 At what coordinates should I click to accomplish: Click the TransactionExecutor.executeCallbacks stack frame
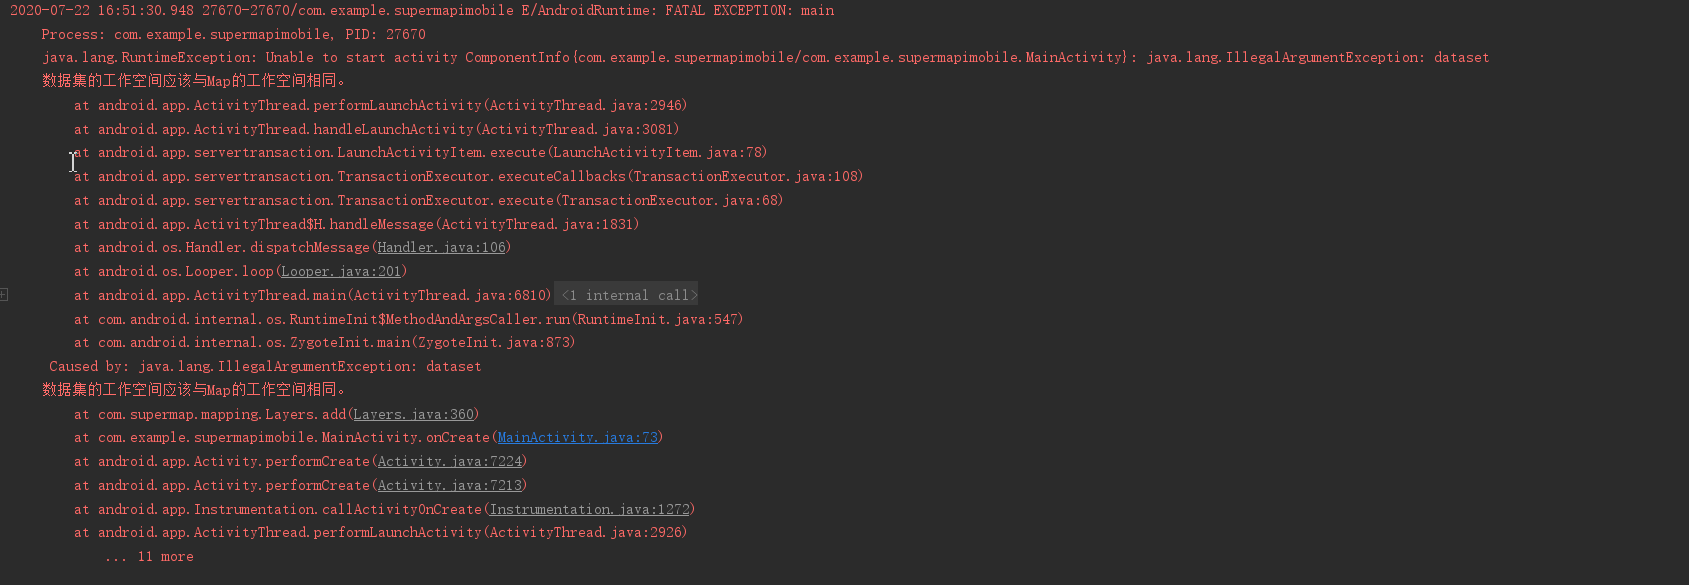click(x=468, y=177)
